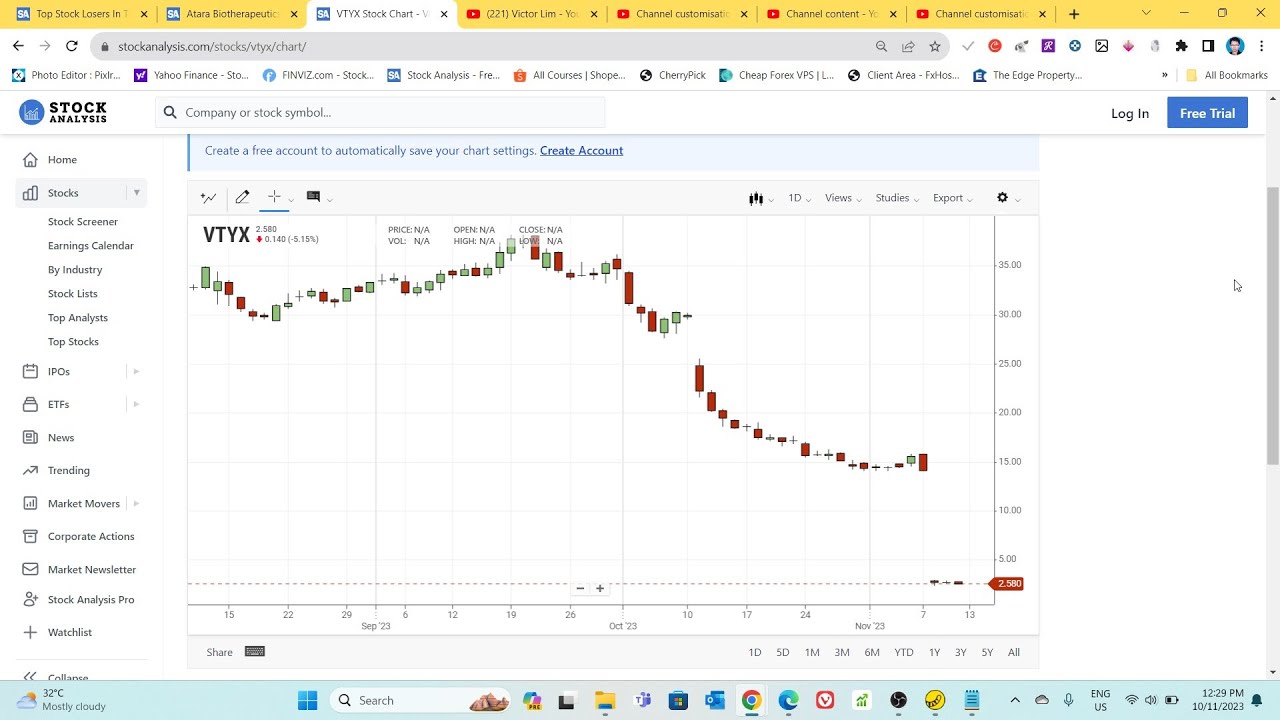Switch to Top Stock Losers tab
The height and width of the screenshot is (720, 1280).
click(x=80, y=14)
